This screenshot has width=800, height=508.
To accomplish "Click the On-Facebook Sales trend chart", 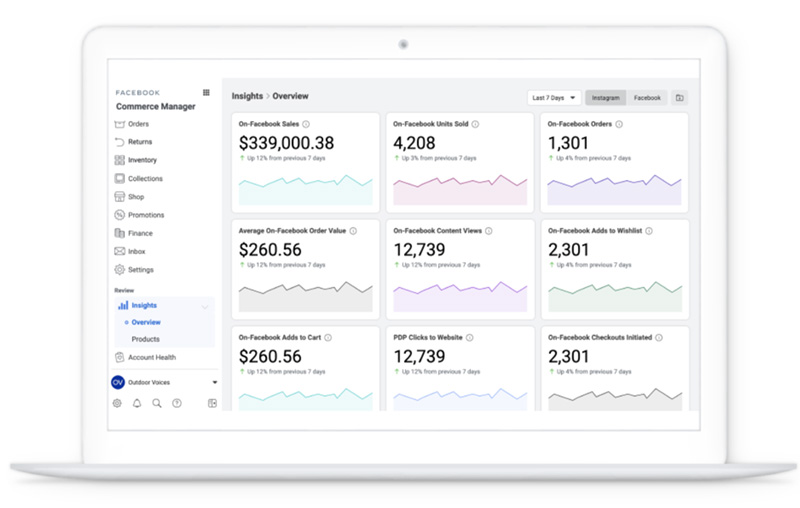I will 306,190.
